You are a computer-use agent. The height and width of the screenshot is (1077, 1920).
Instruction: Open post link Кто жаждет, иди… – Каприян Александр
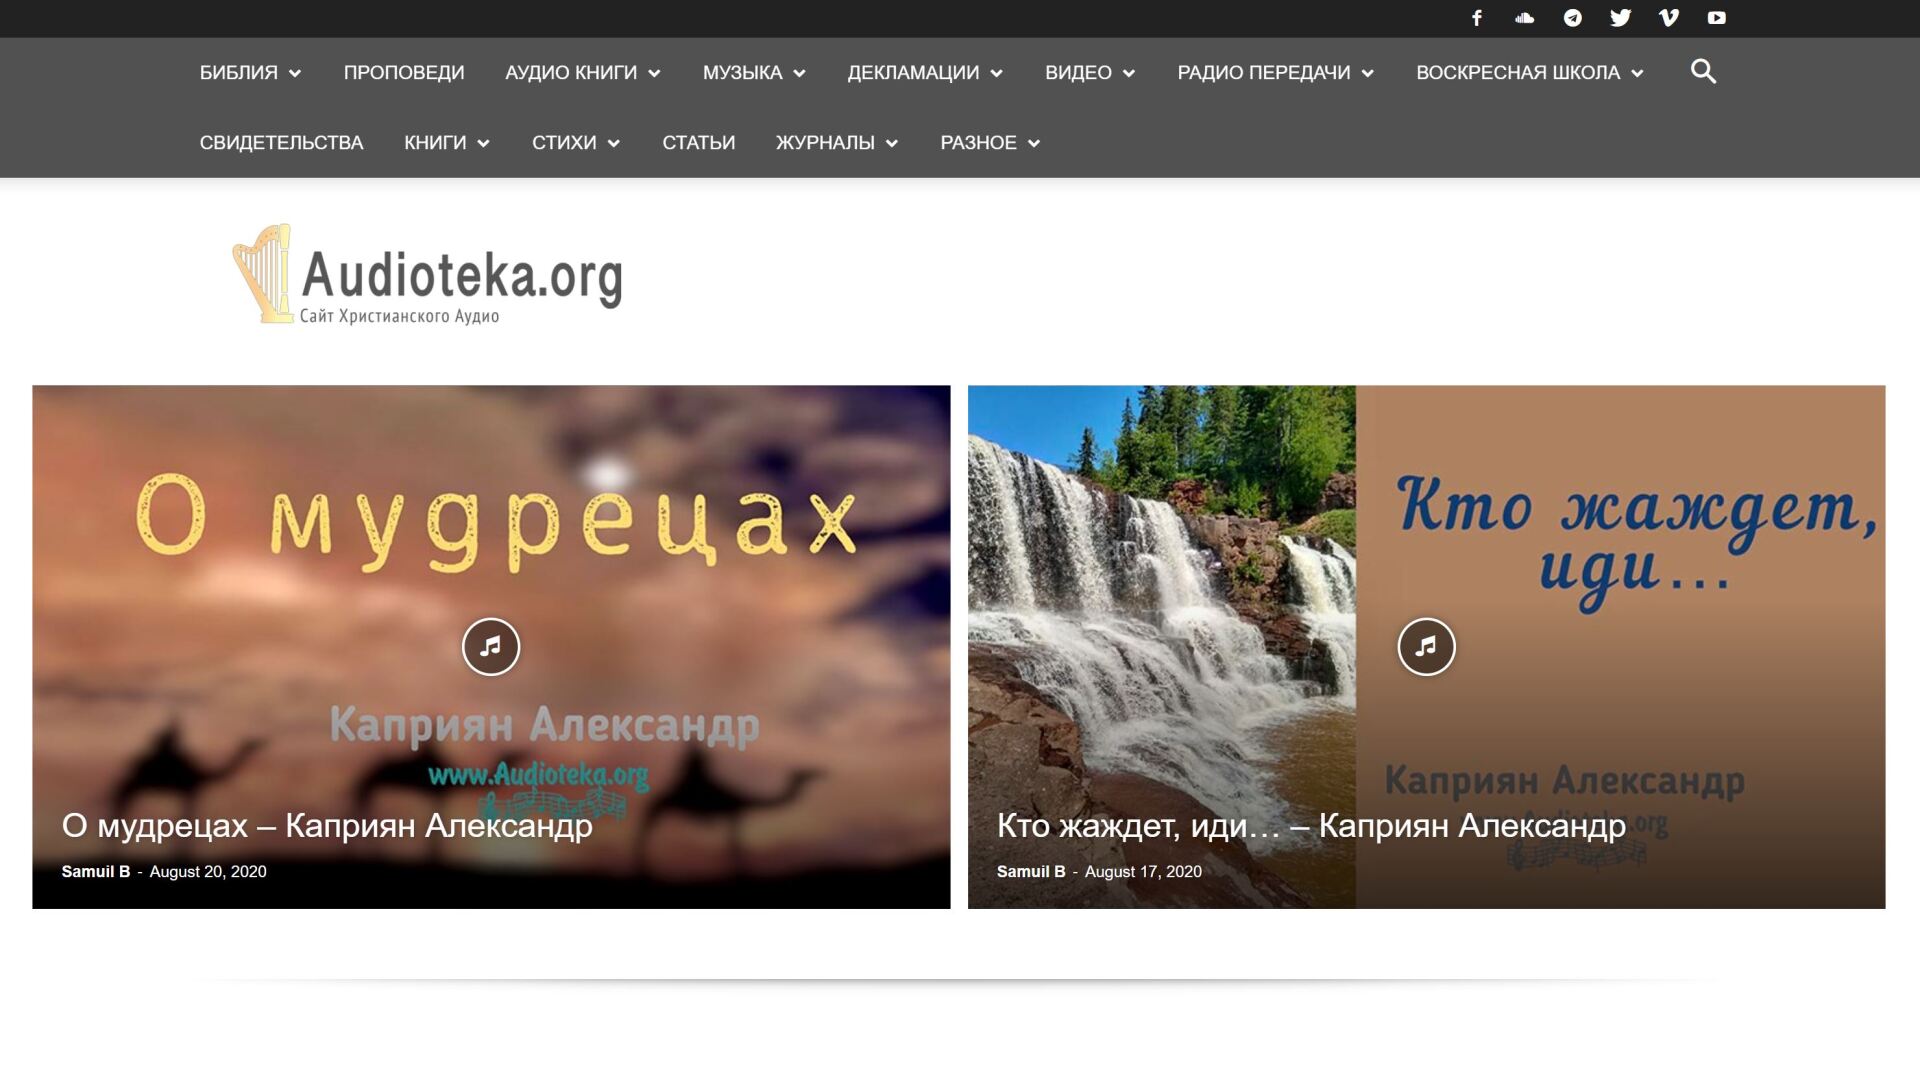[1311, 826]
